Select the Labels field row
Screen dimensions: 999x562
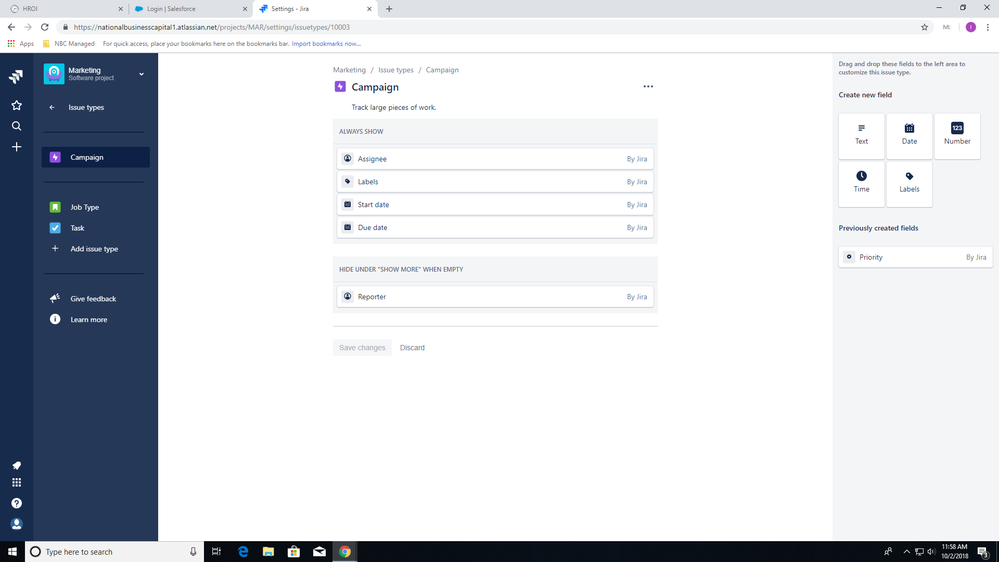[x=495, y=182]
